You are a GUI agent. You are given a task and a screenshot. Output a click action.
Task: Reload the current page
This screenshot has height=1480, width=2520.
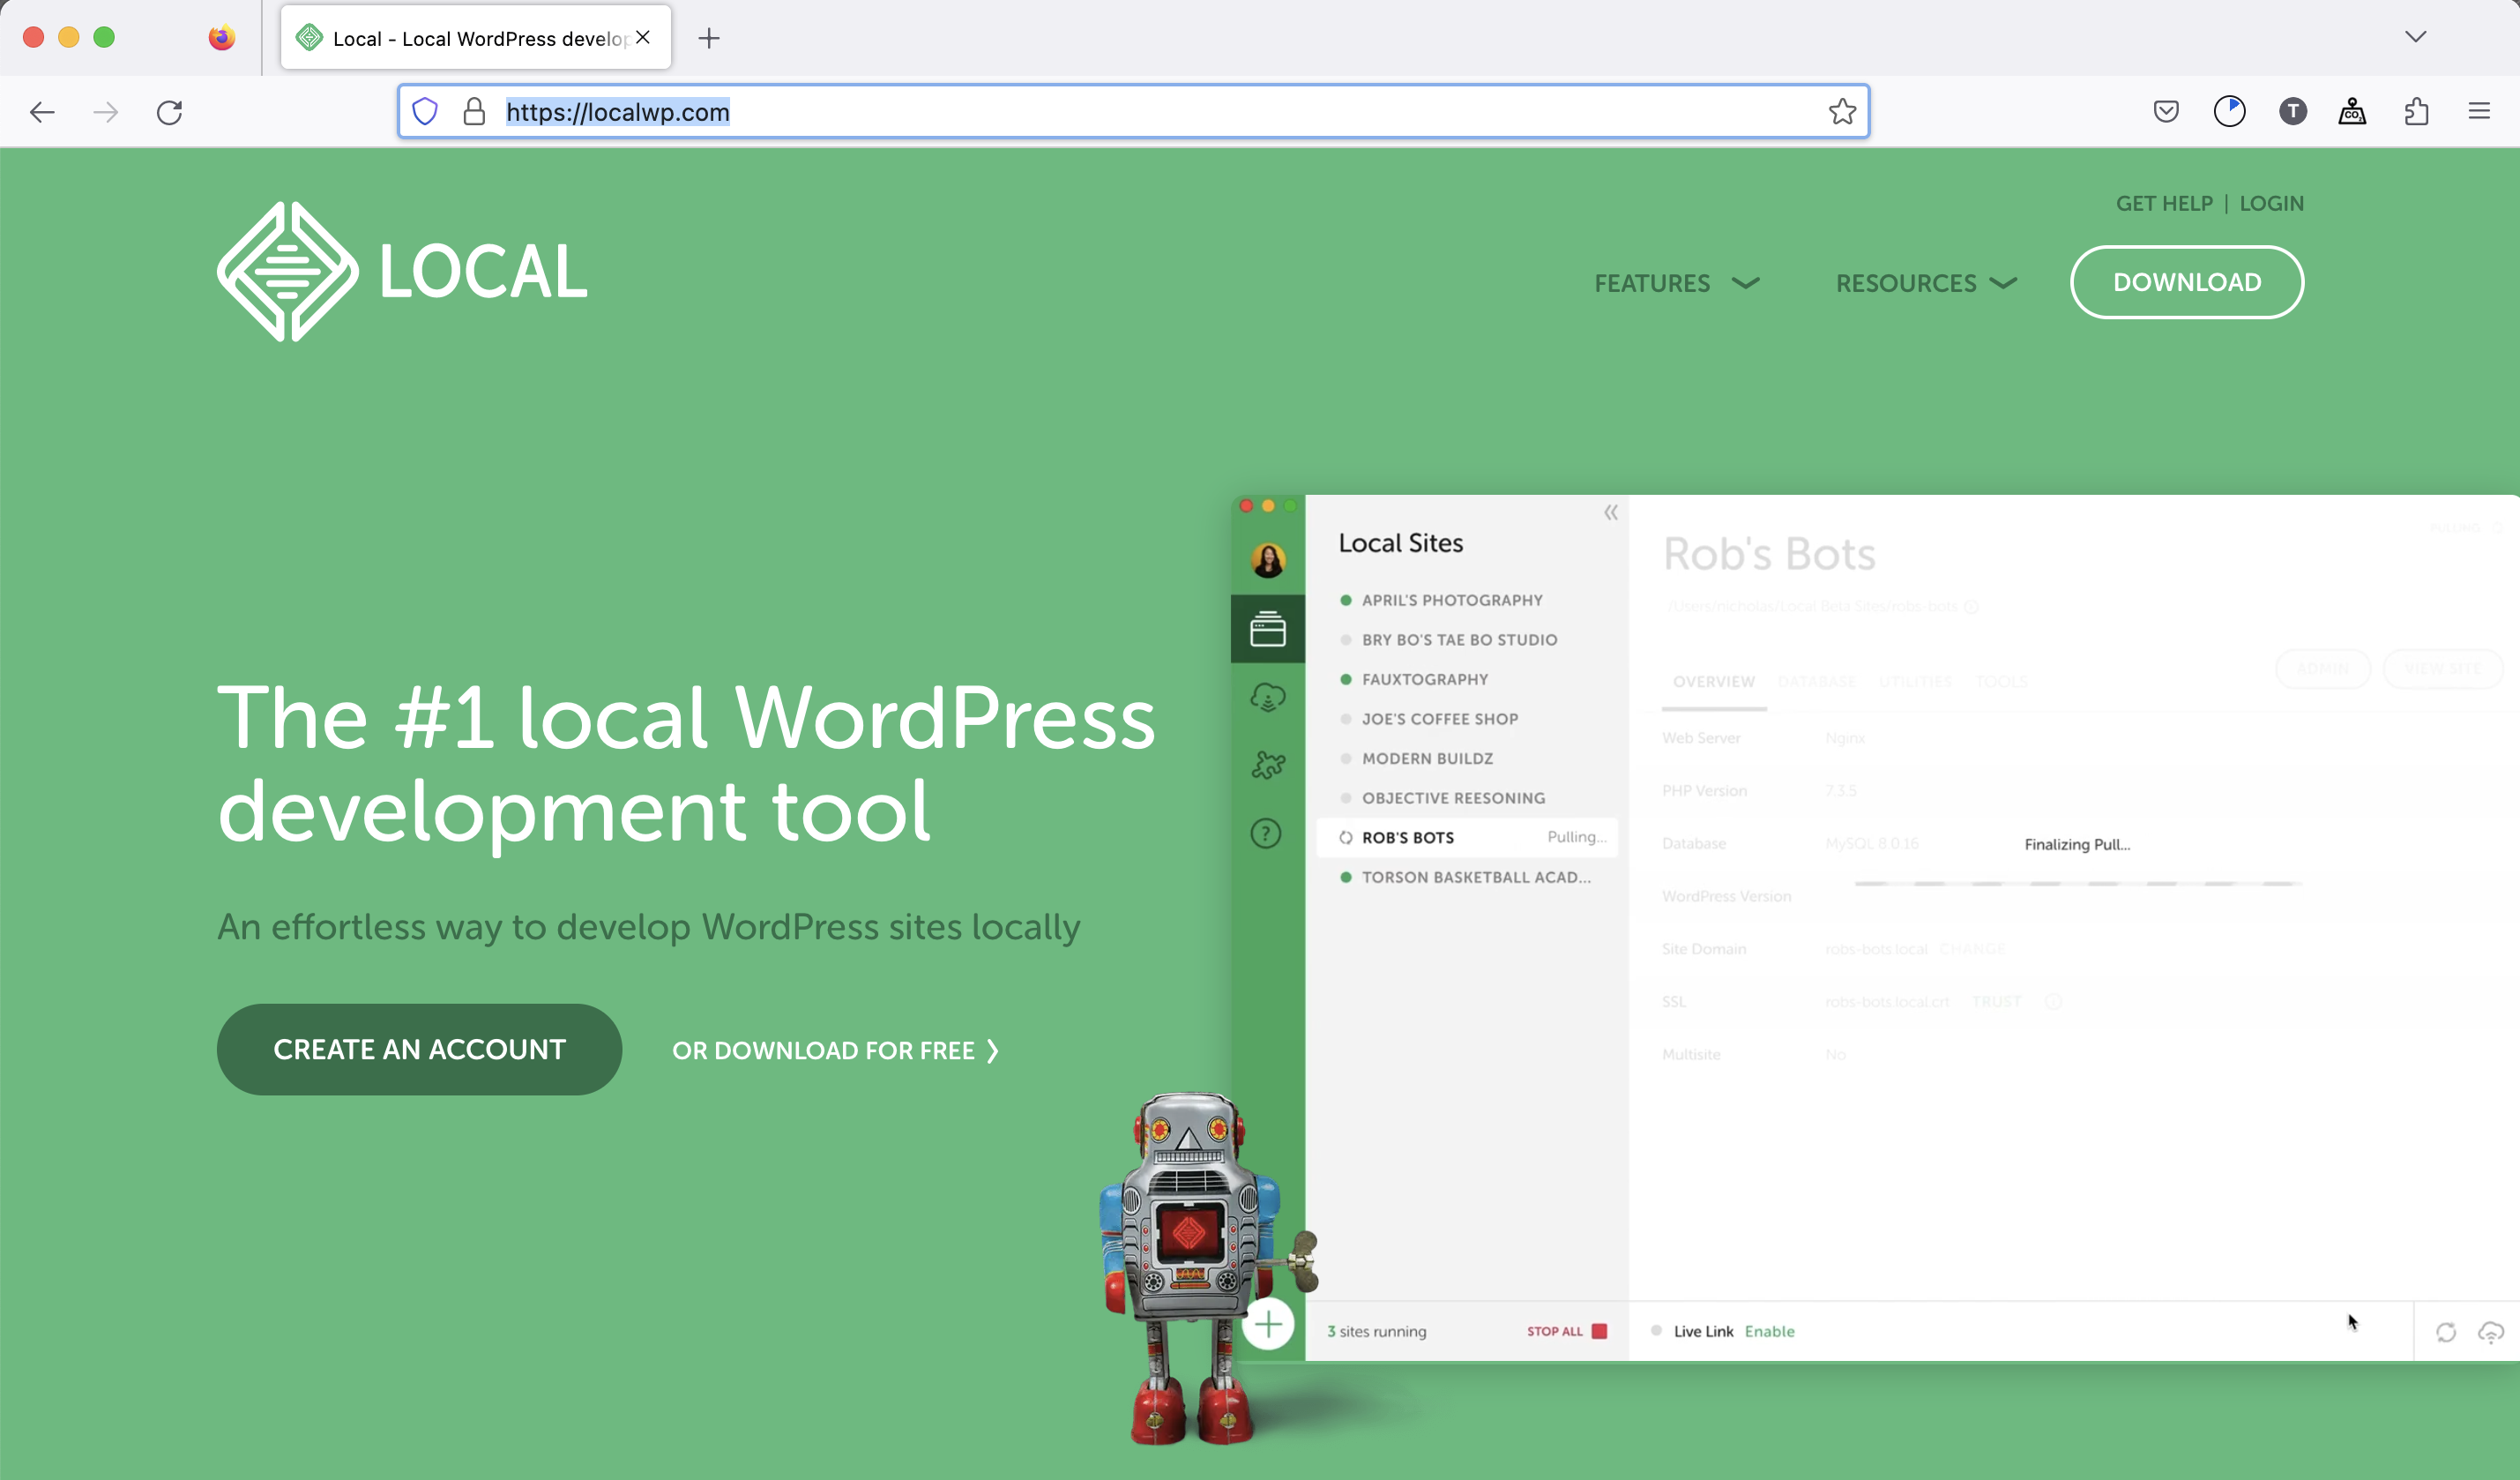[170, 112]
